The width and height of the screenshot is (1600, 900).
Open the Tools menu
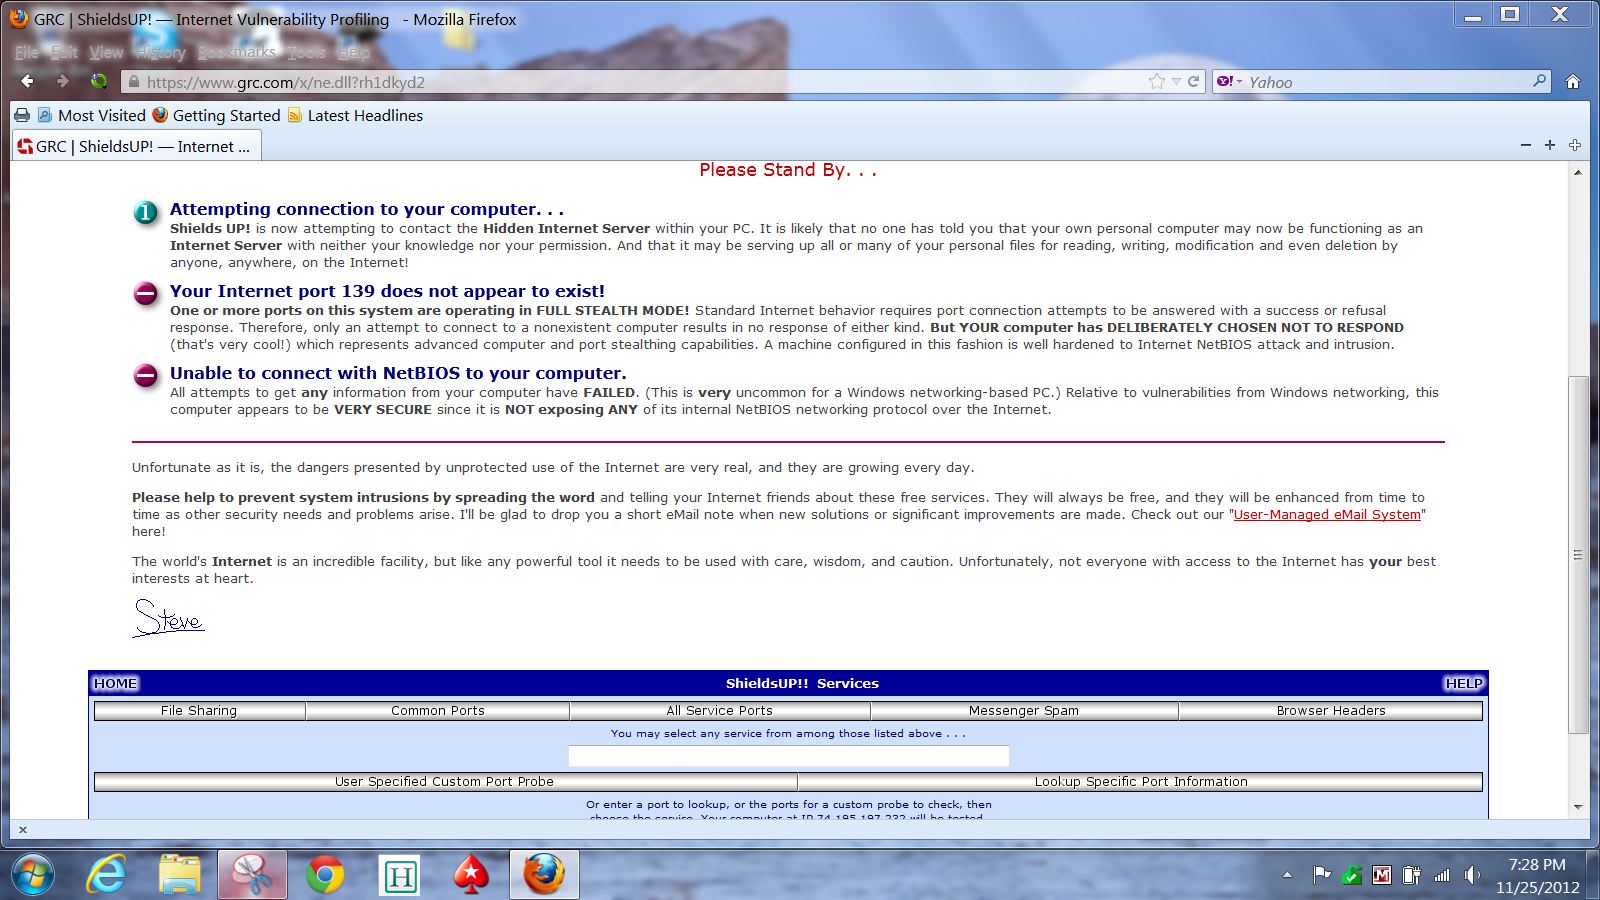tap(306, 52)
